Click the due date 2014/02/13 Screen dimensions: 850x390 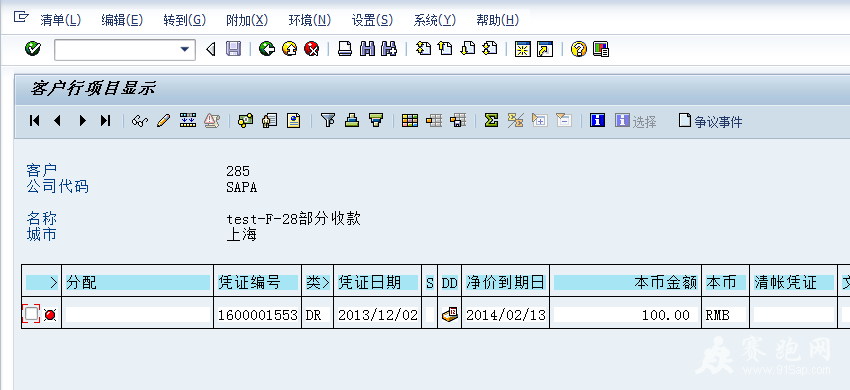pyautogui.click(x=505, y=315)
